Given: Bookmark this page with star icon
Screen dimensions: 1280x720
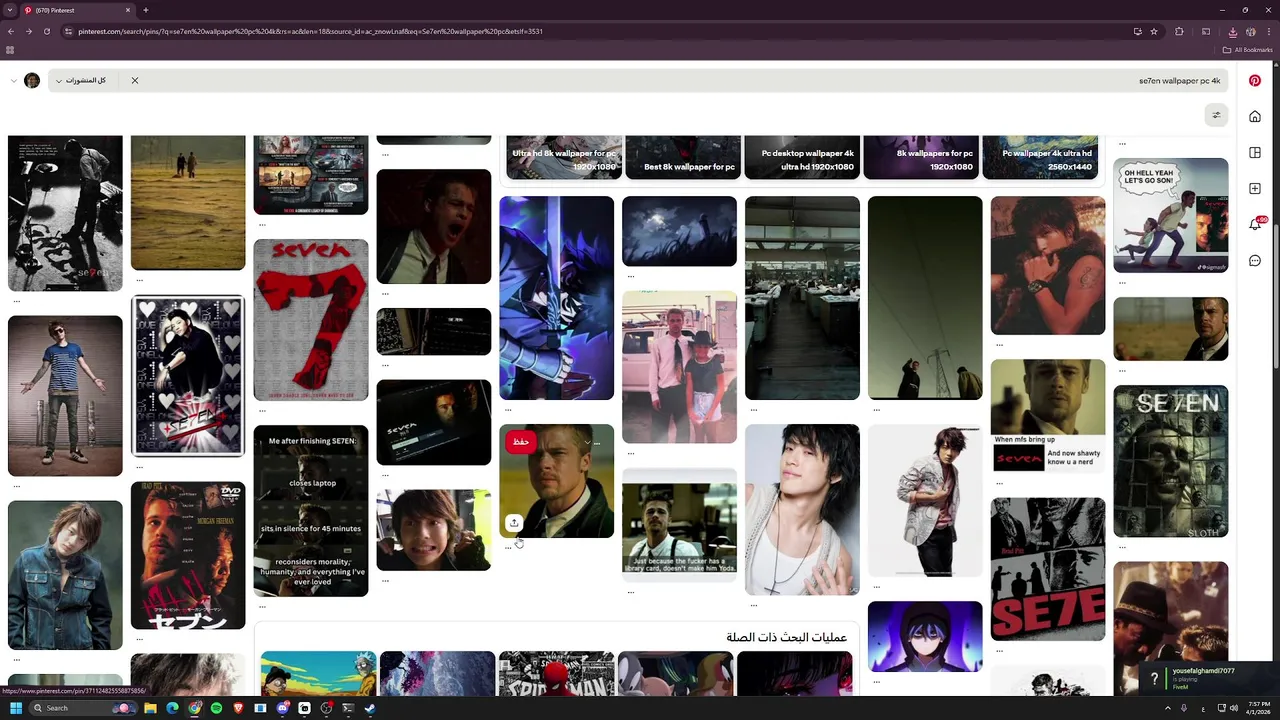Looking at the screenshot, I should click(1154, 31).
